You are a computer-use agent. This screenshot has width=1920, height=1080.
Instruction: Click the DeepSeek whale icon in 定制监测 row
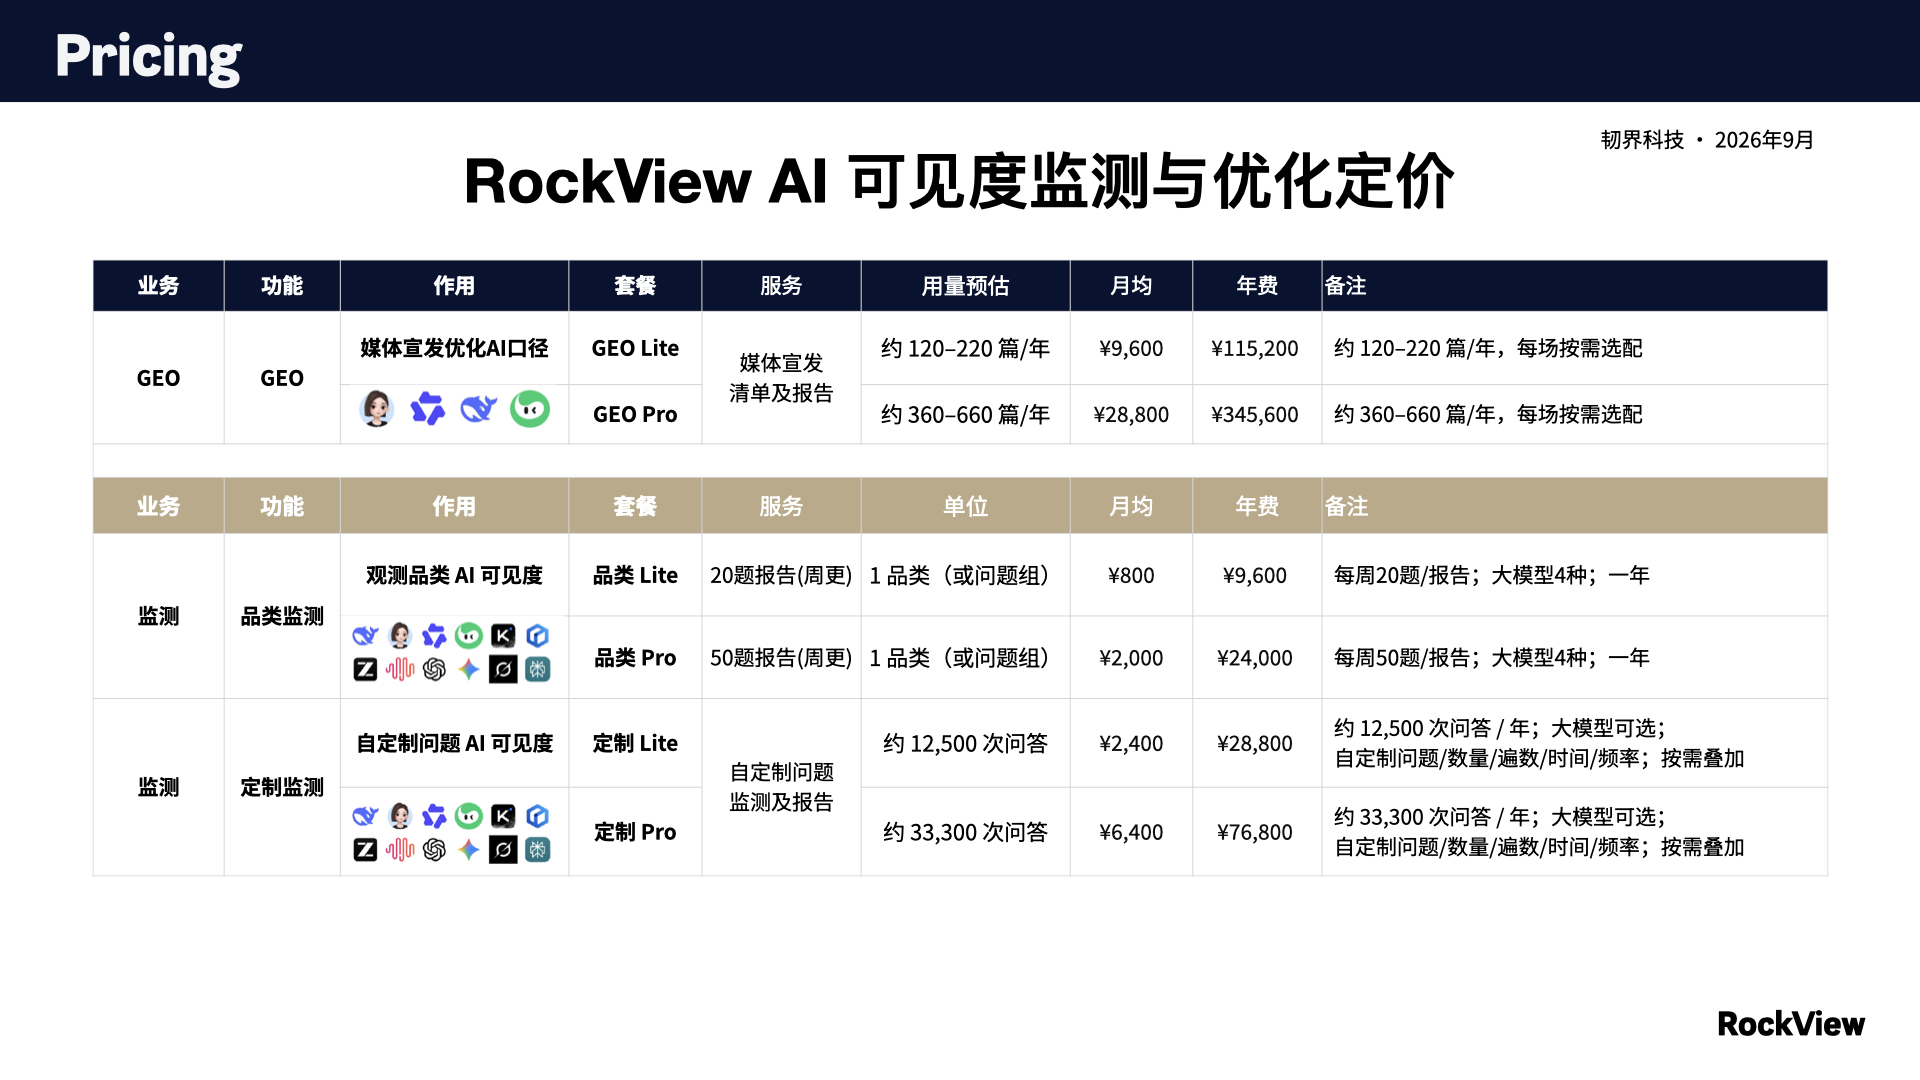pos(365,816)
